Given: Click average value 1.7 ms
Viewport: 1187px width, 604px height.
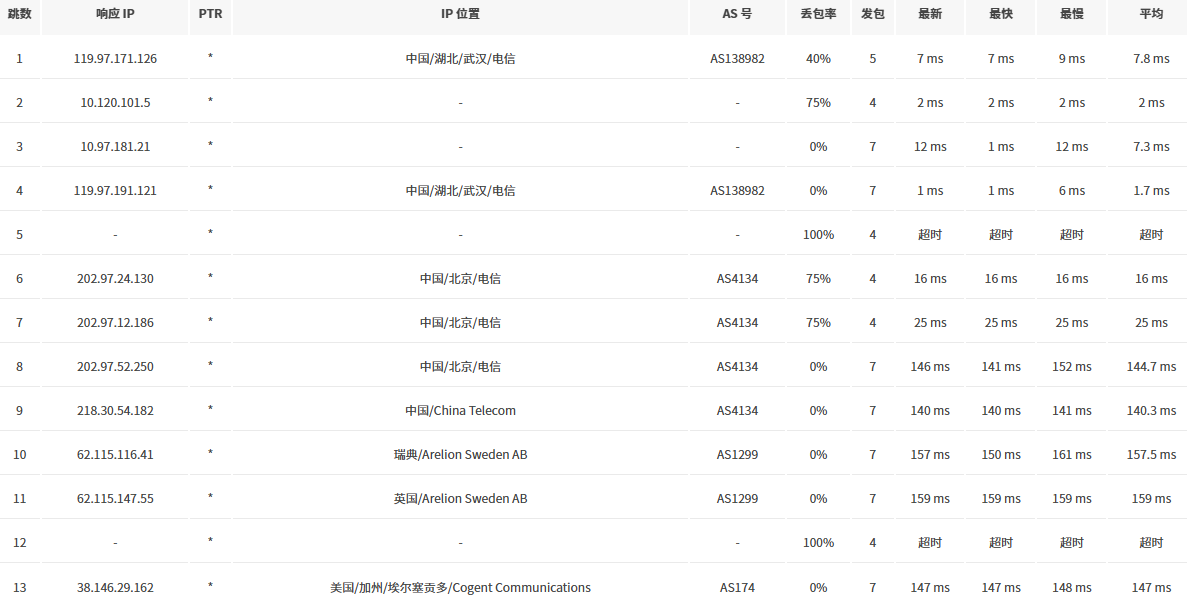Looking at the screenshot, I should (1151, 190).
